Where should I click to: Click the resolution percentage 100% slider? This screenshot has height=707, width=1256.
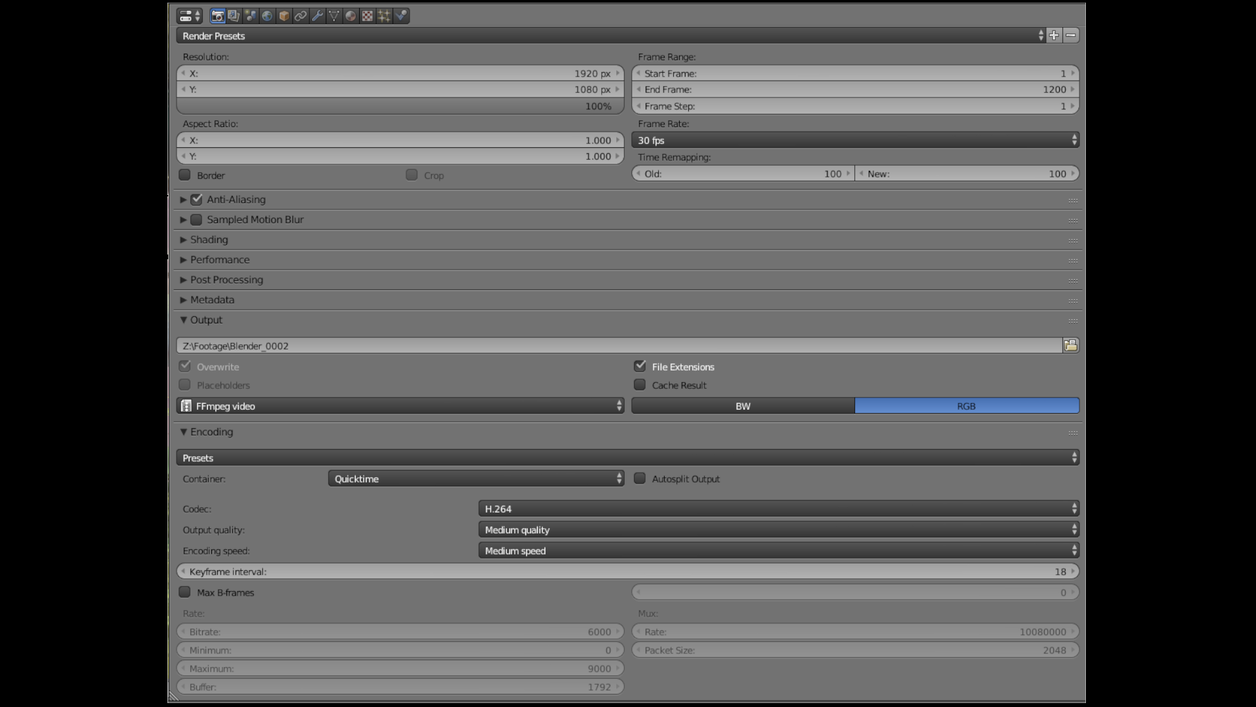pos(400,106)
